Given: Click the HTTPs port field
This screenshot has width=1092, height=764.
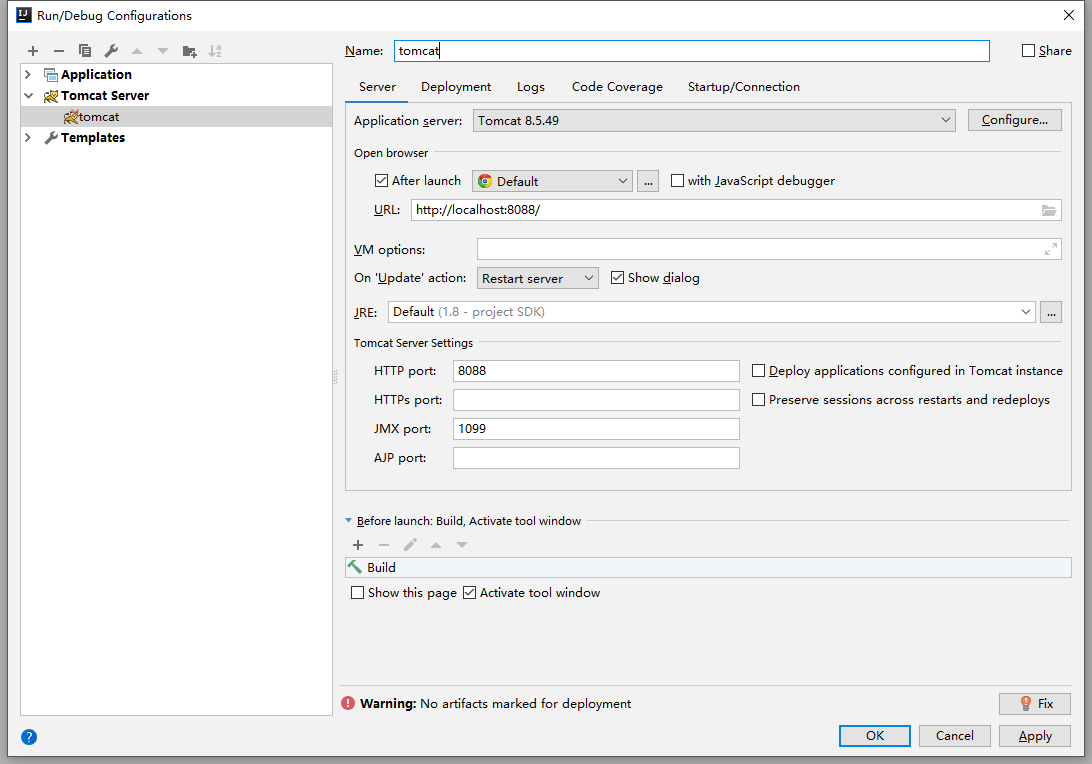Looking at the screenshot, I should (x=596, y=400).
